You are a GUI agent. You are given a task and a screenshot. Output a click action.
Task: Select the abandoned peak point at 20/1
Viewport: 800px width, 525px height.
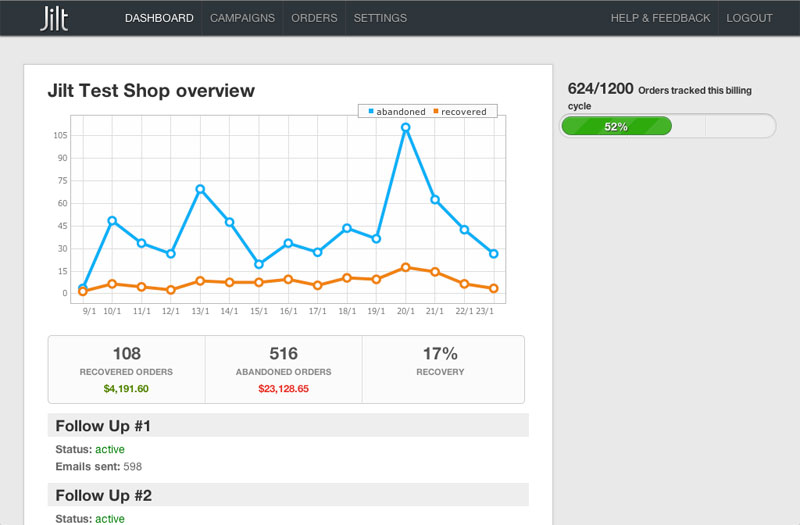point(405,127)
